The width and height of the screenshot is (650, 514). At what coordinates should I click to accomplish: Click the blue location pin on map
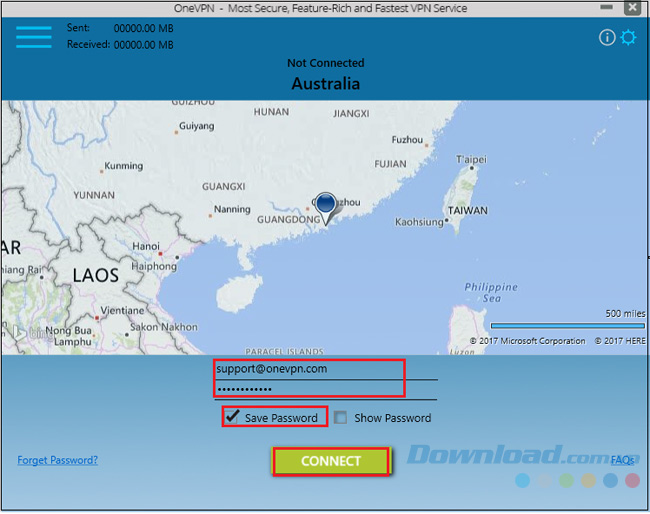pyautogui.click(x=326, y=207)
